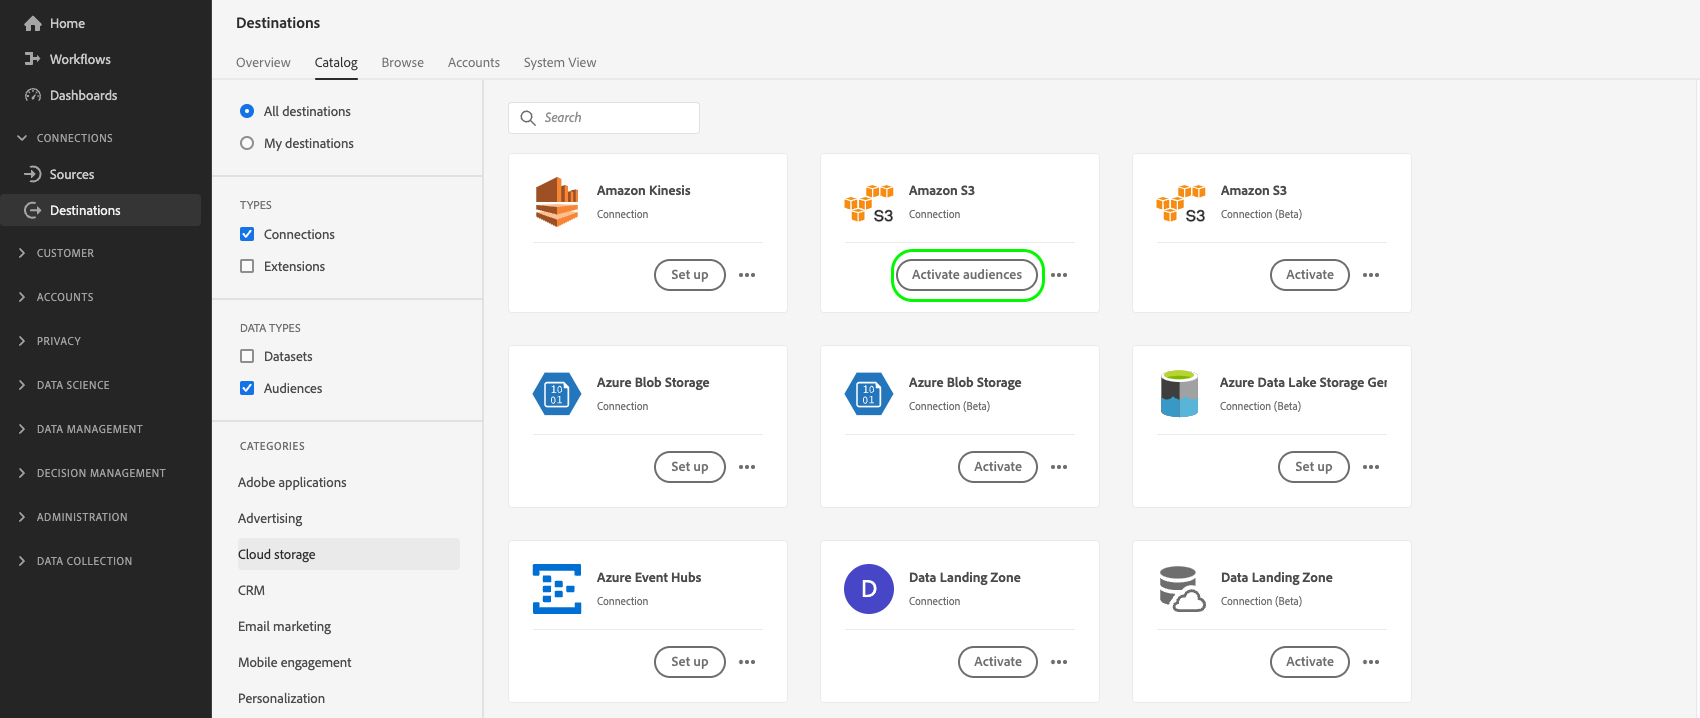Open more options for Azure Data Lake Storage
The image size is (1700, 718).
[1371, 467]
